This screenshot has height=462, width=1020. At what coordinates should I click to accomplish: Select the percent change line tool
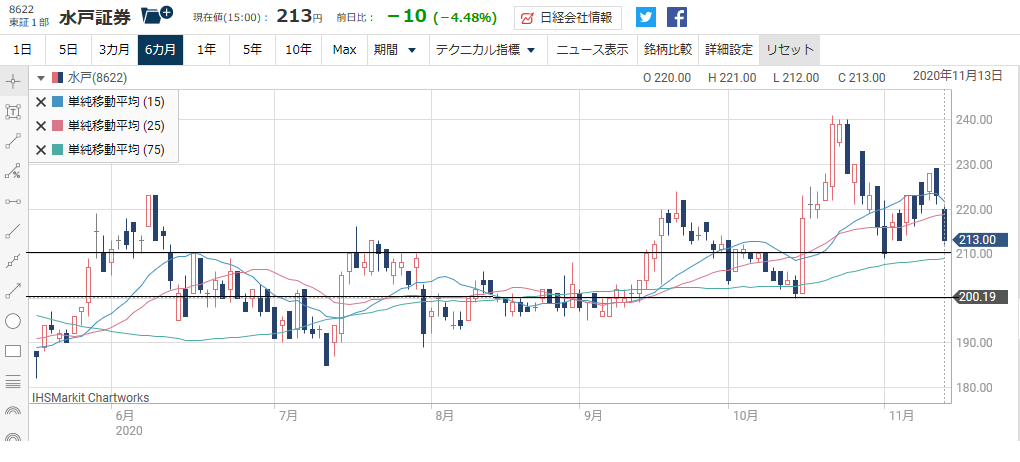pos(13,171)
